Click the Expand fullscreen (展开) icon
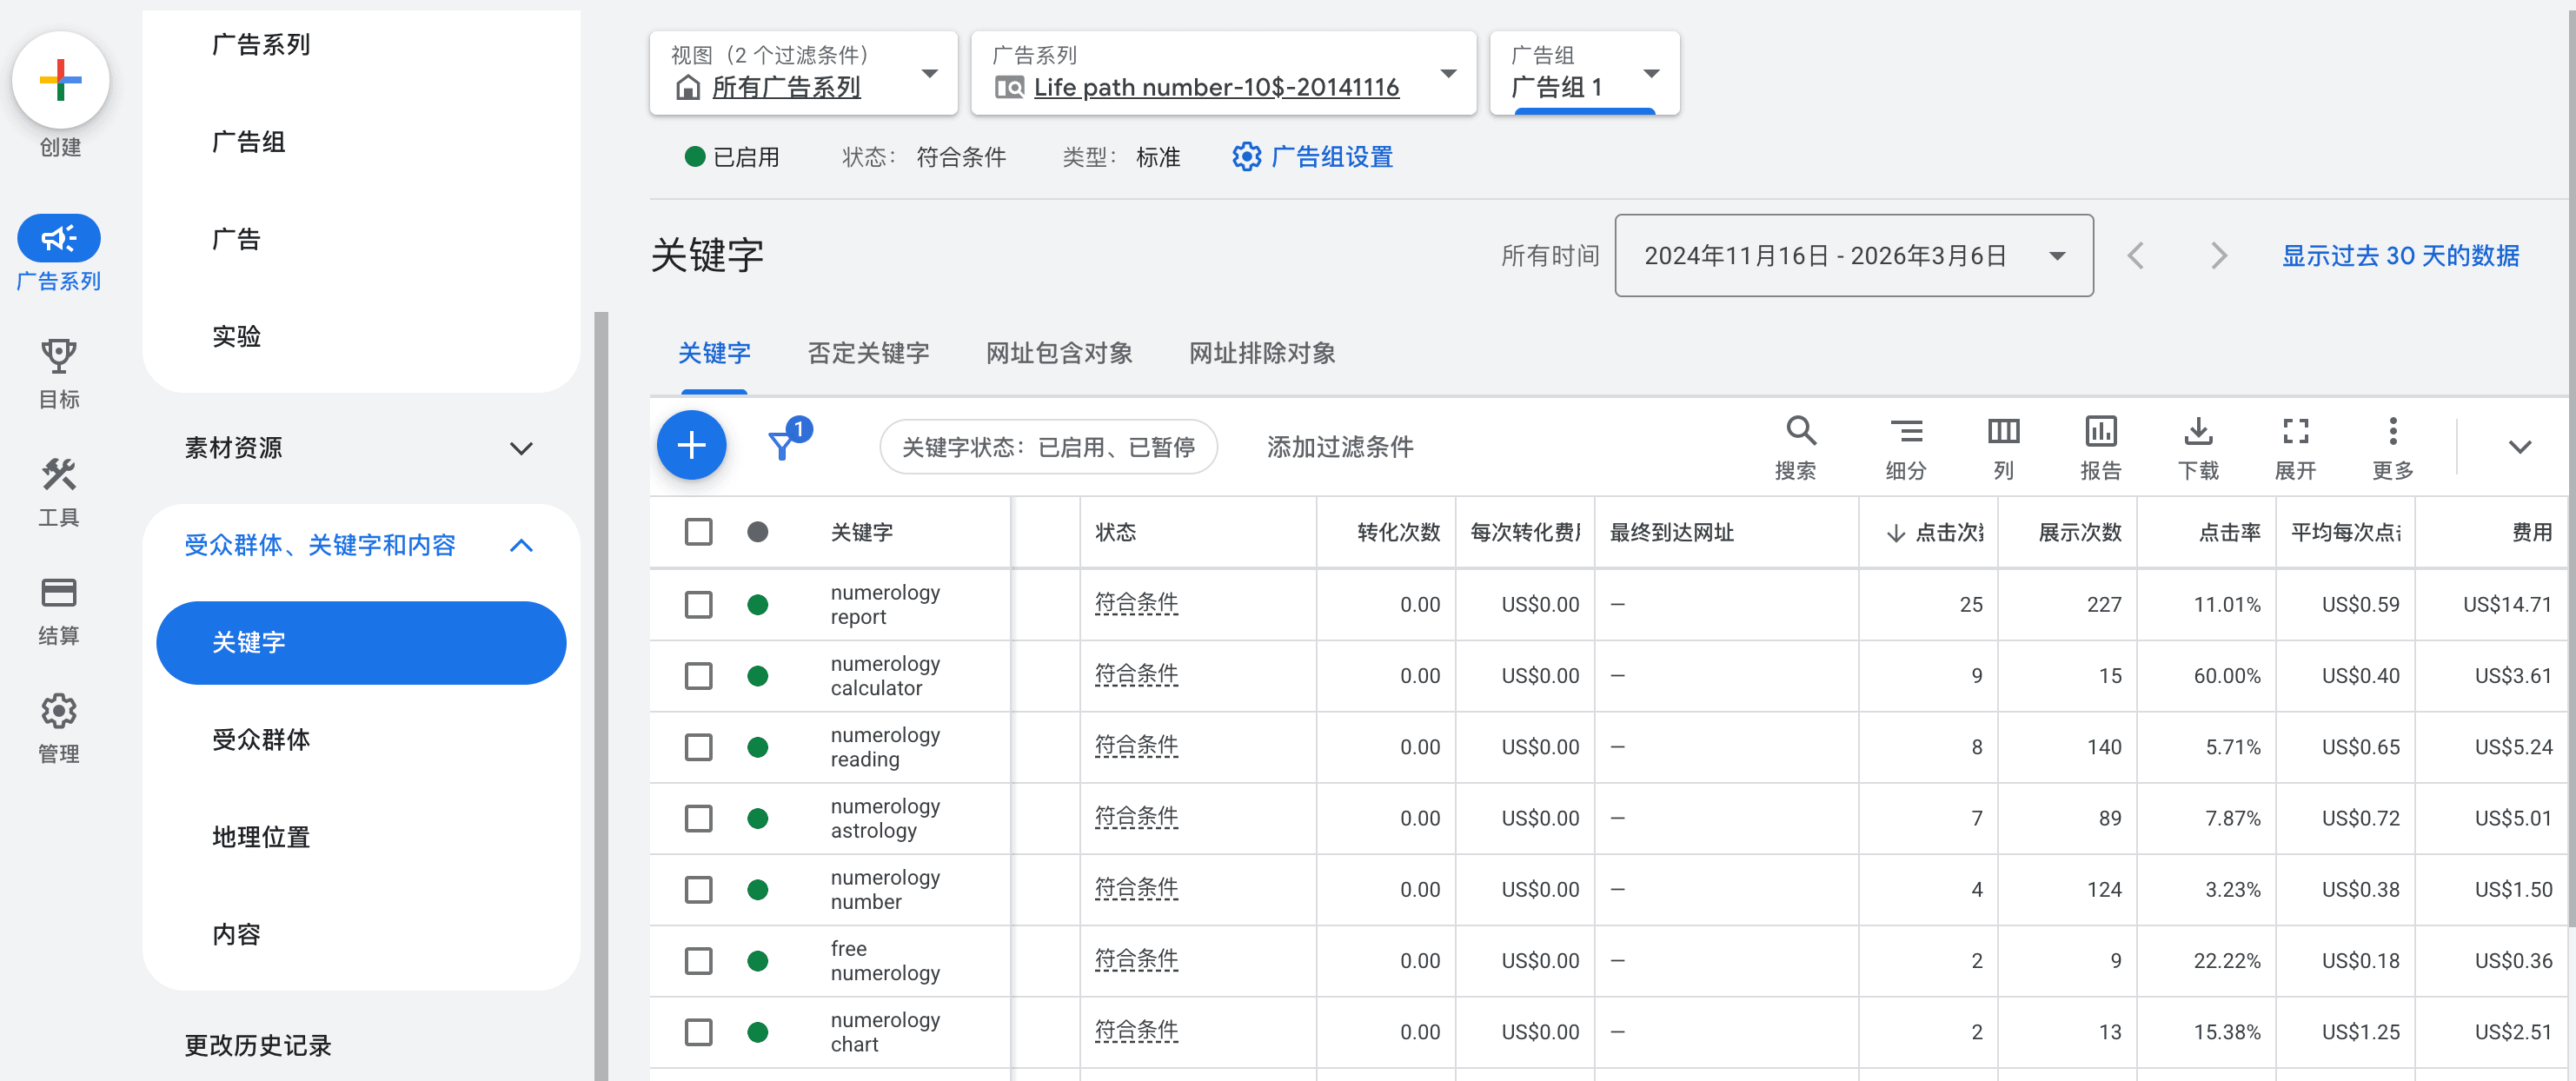Image resolution: width=2576 pixels, height=1081 pixels. (2295, 432)
